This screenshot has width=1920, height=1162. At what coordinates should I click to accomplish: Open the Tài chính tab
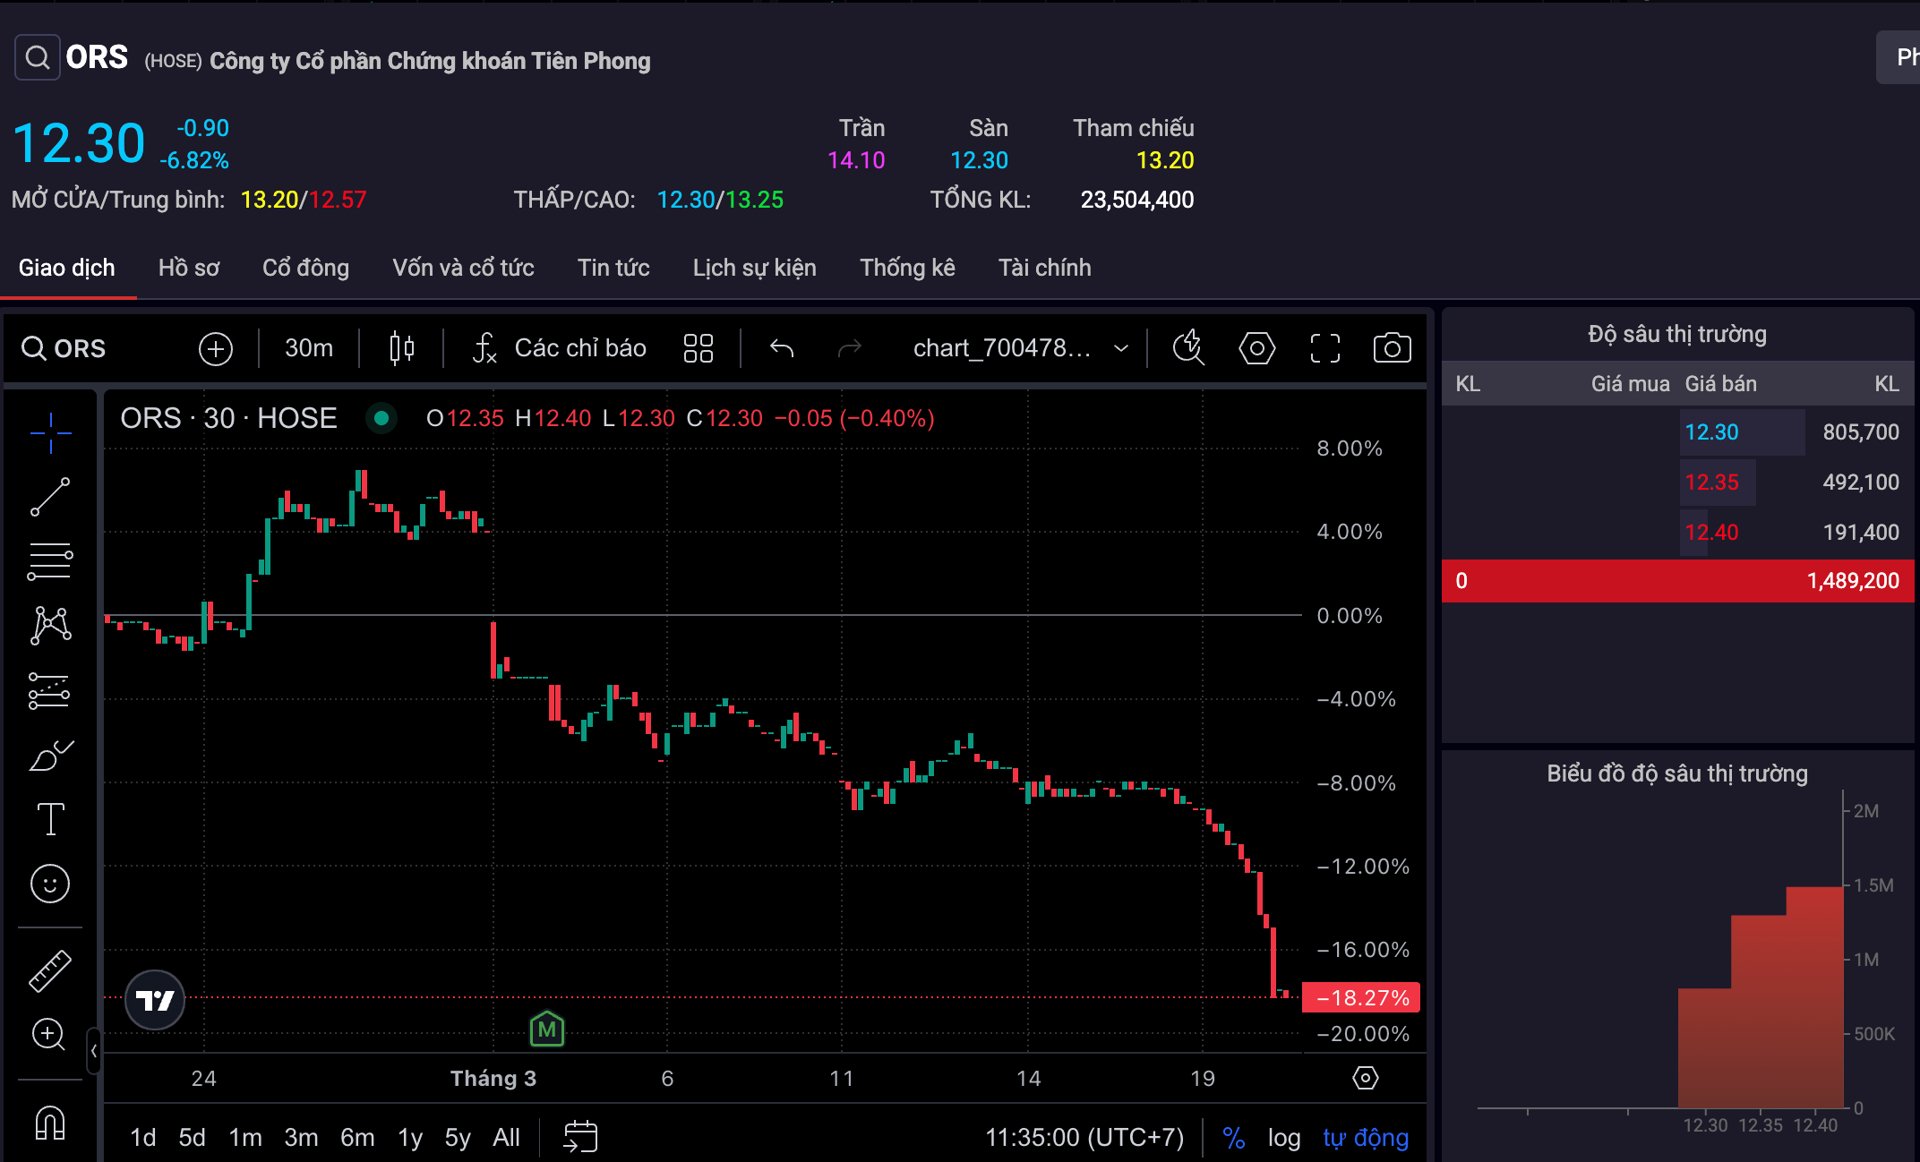pyautogui.click(x=1044, y=268)
